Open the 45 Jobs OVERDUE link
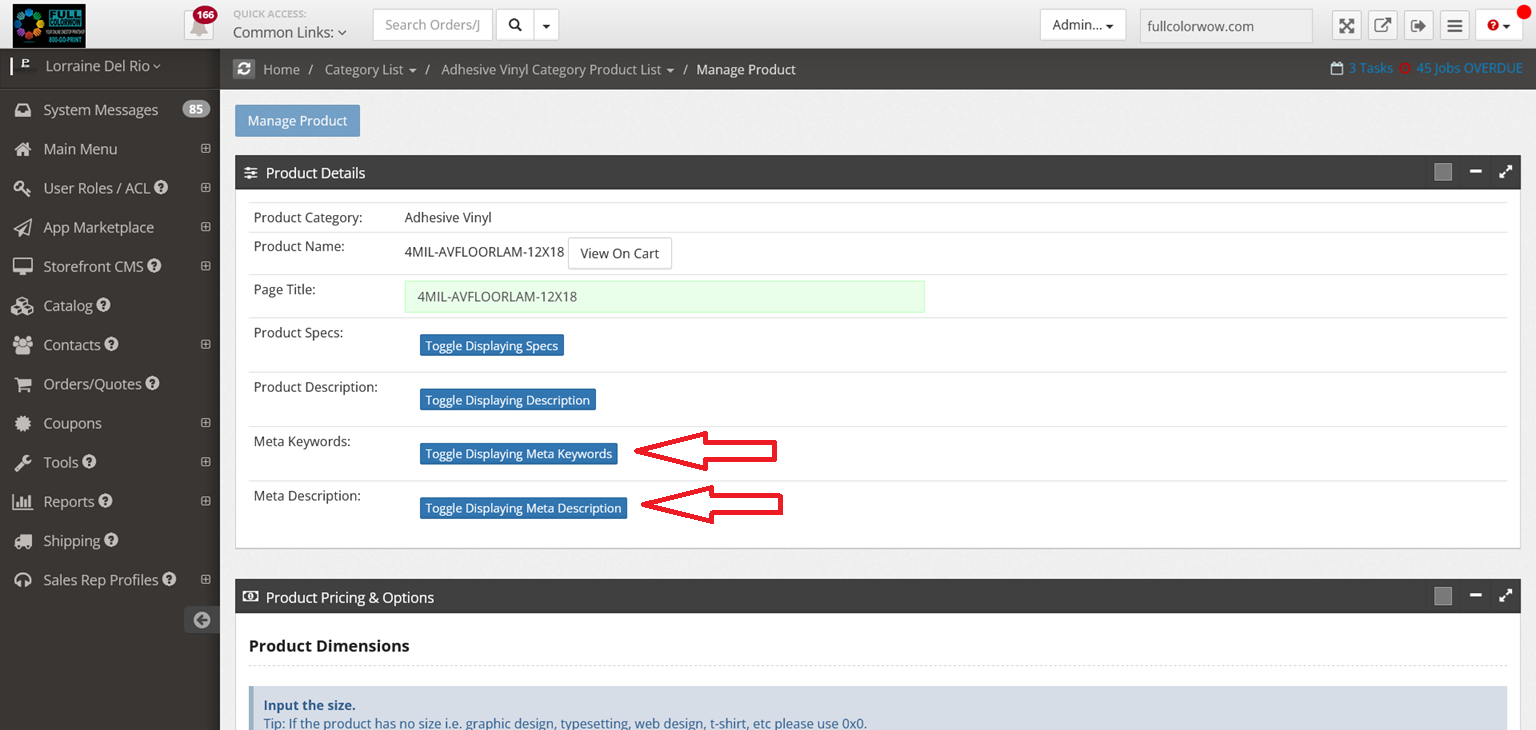The image size is (1536, 730). 1468,69
